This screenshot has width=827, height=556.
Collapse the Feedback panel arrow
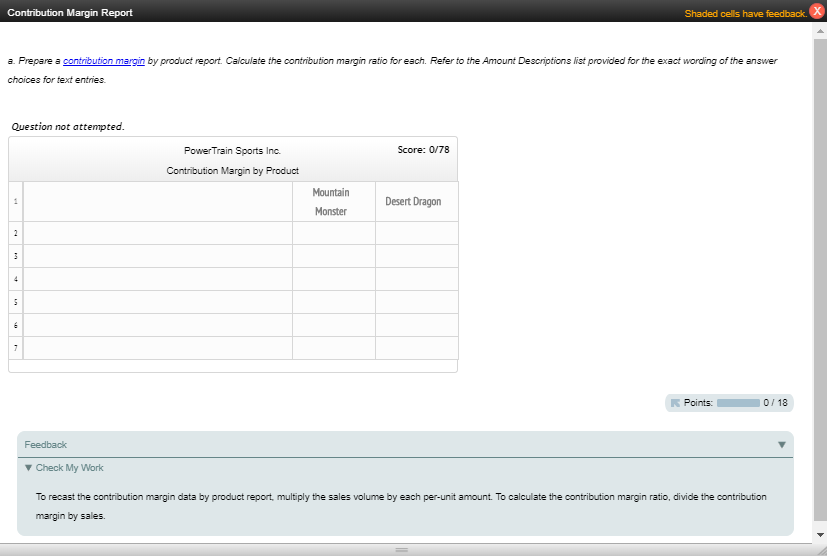[782, 445]
